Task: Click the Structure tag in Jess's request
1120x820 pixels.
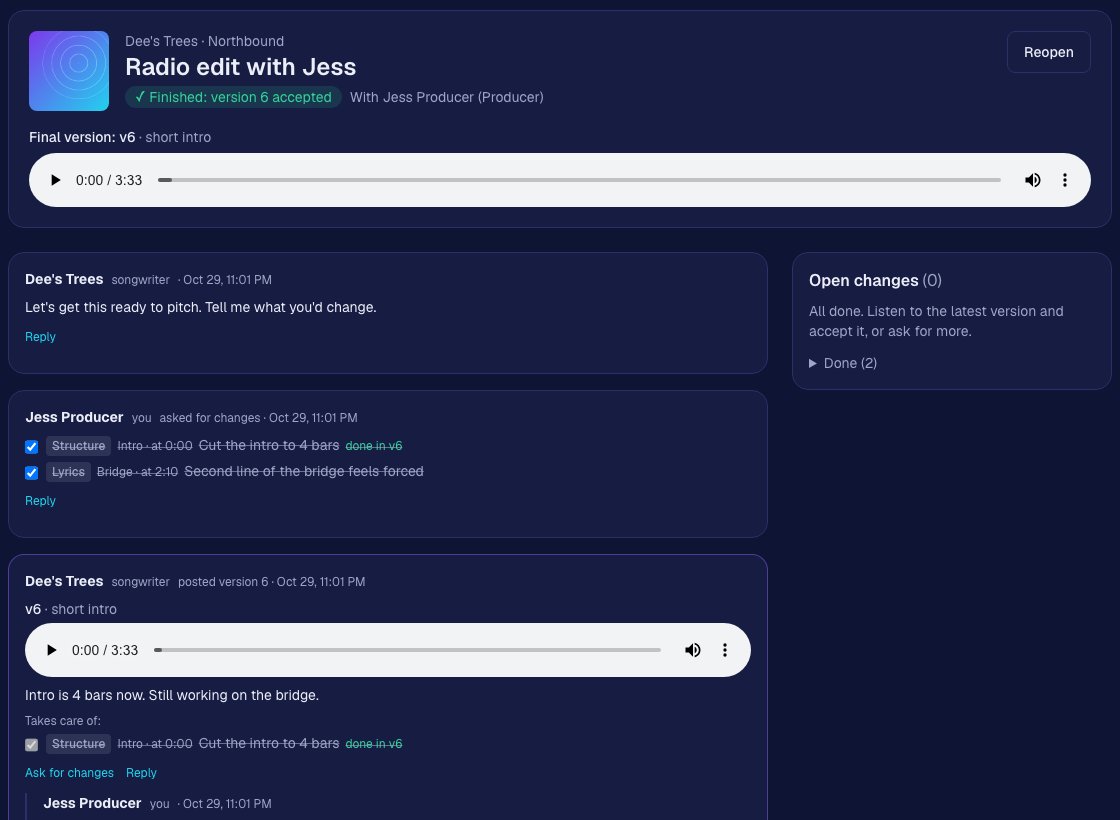Action: click(x=79, y=446)
